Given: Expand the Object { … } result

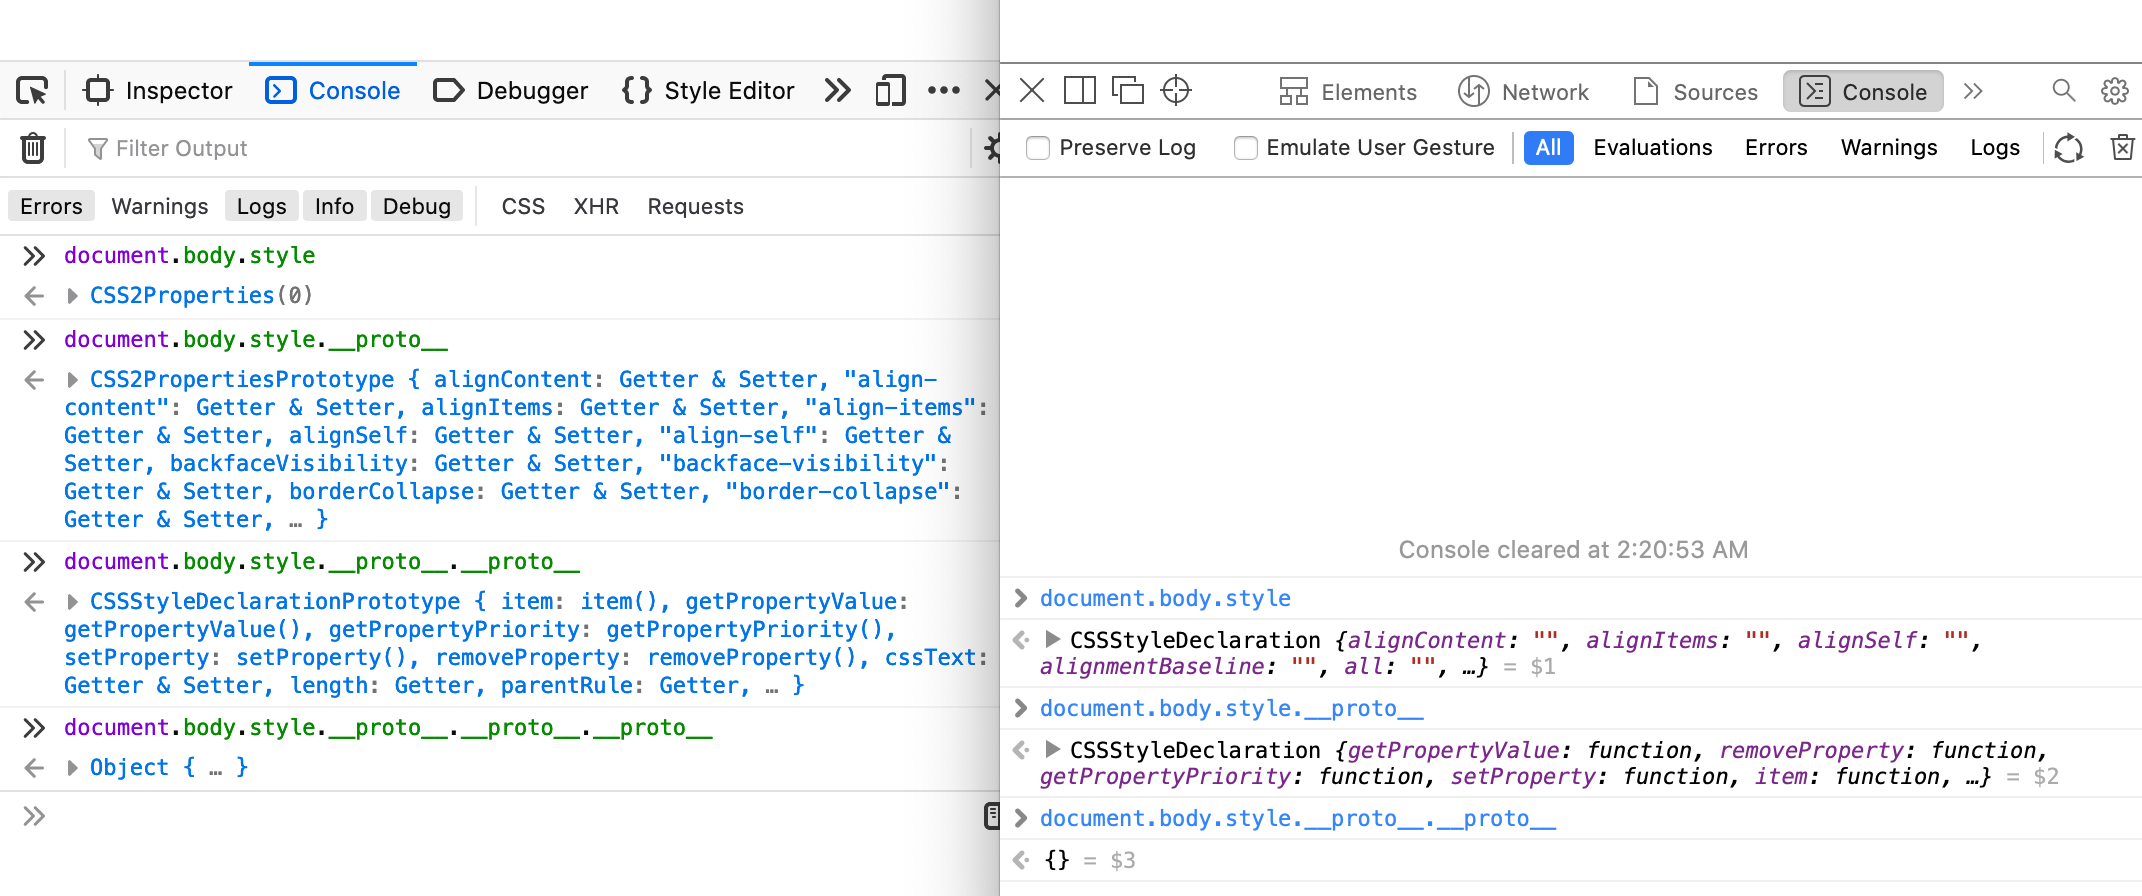Looking at the screenshot, I should coord(72,768).
